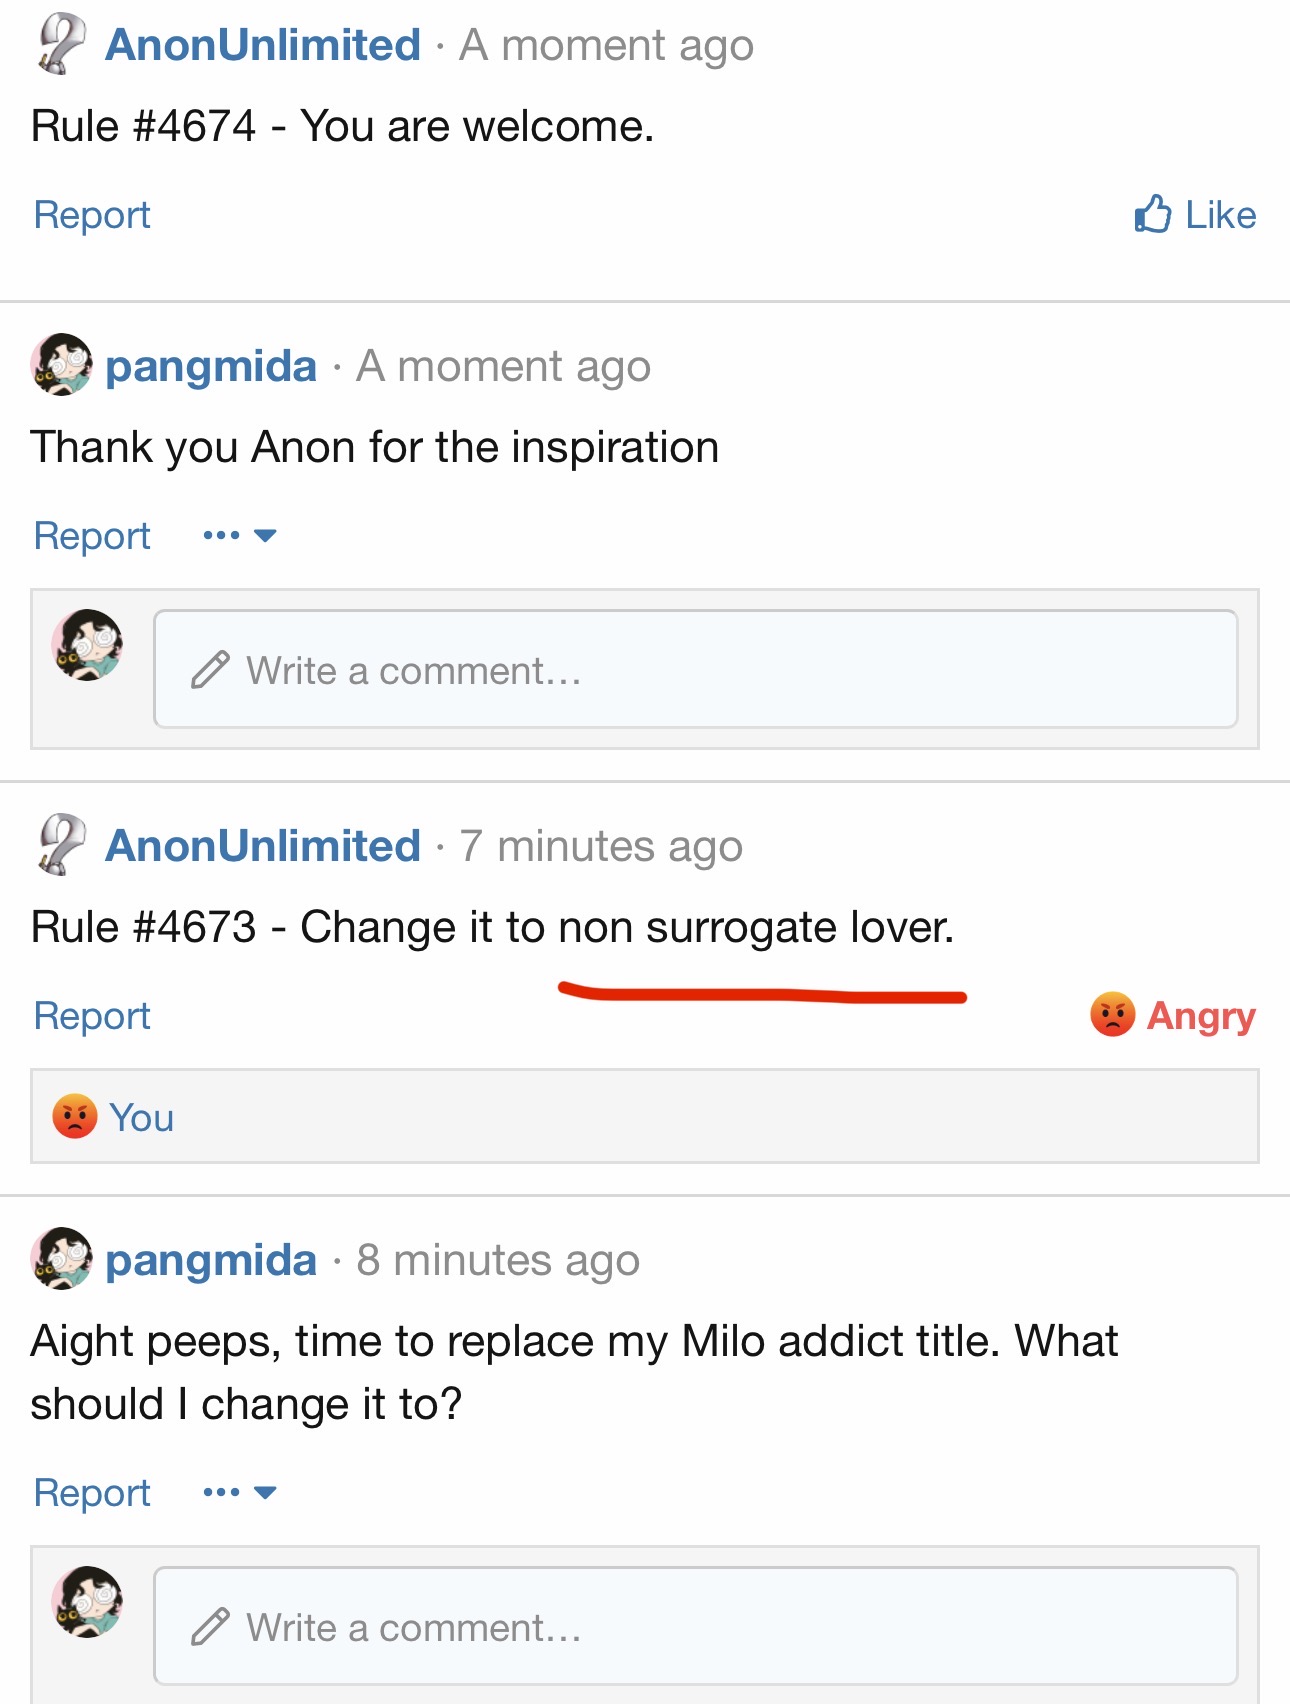Screen dimensions: 1290x1704
Task: Expand the options dropdown under the Milo addict post
Action: [240, 1493]
